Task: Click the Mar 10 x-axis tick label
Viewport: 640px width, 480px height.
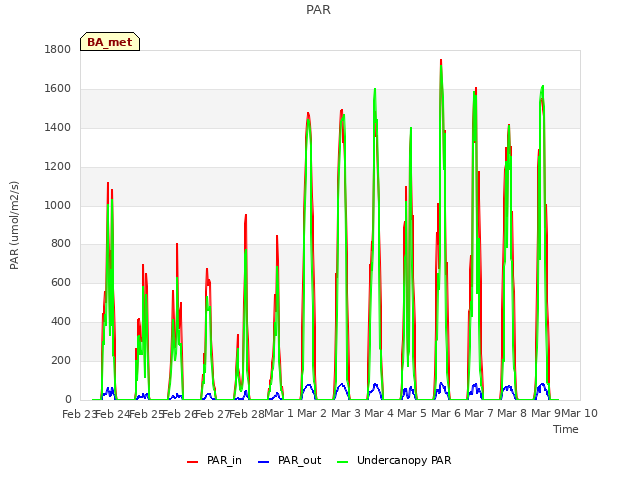Action: 580,413
